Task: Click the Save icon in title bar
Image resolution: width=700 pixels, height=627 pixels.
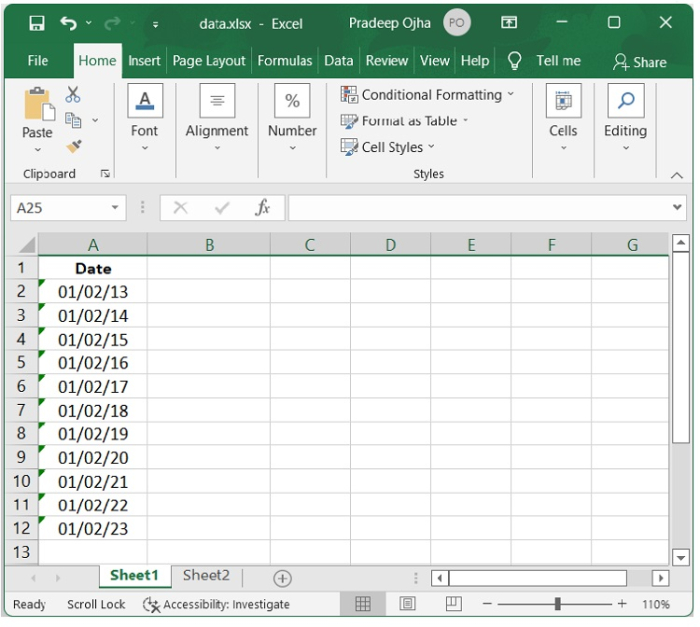Action: pos(37,23)
